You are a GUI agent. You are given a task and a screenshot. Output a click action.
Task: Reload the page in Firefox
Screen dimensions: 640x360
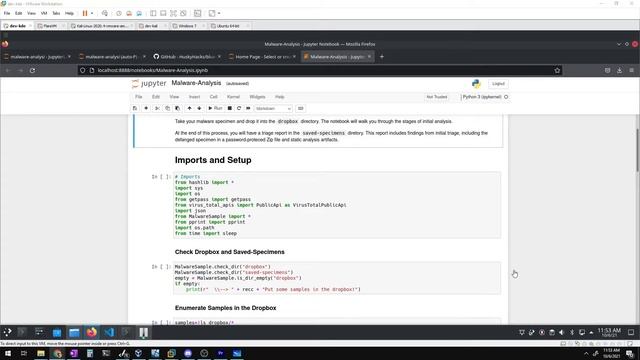(32, 71)
